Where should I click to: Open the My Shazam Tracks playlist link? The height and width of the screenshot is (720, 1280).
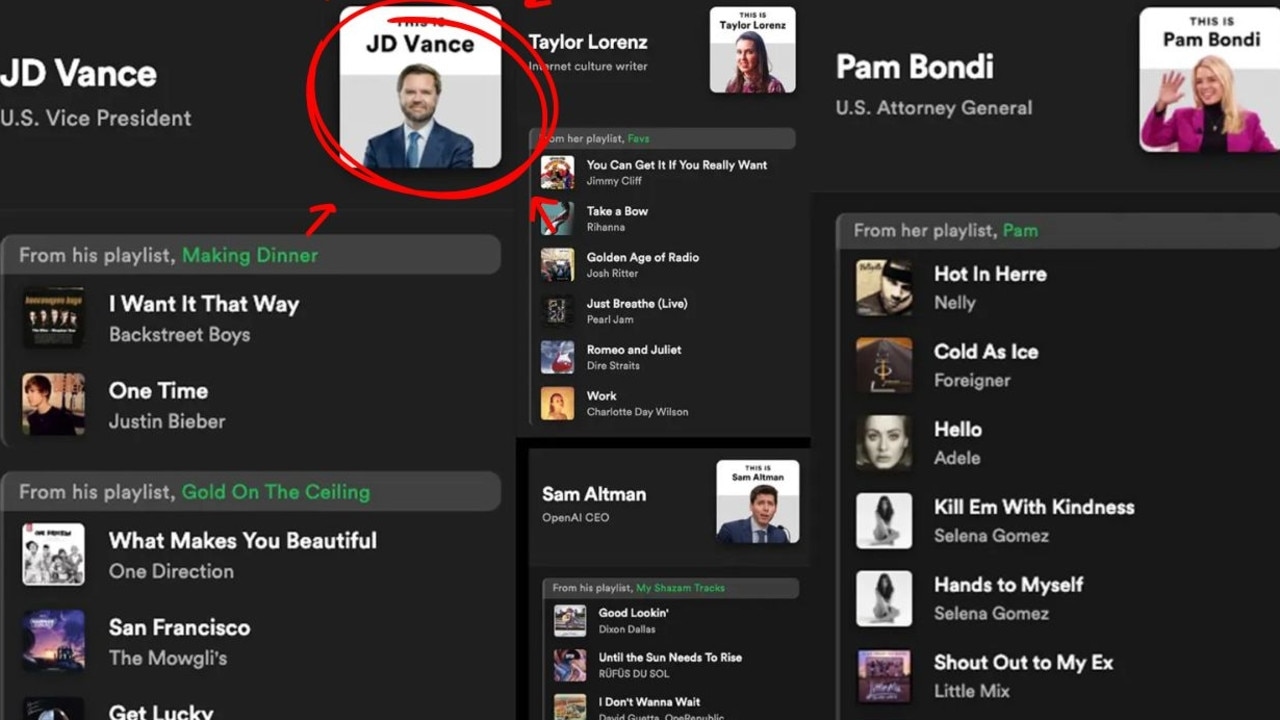click(681, 588)
